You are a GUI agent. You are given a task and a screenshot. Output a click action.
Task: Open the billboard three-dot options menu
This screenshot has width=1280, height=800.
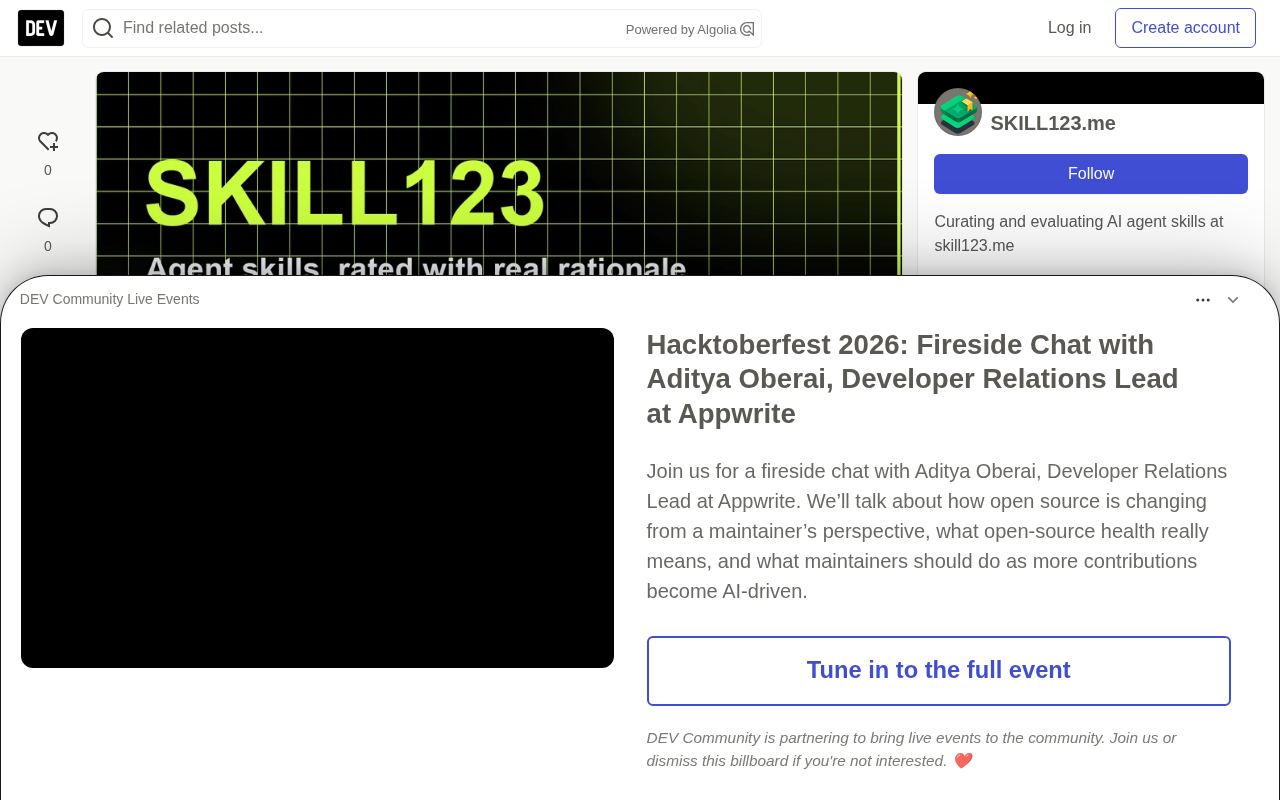1203,300
